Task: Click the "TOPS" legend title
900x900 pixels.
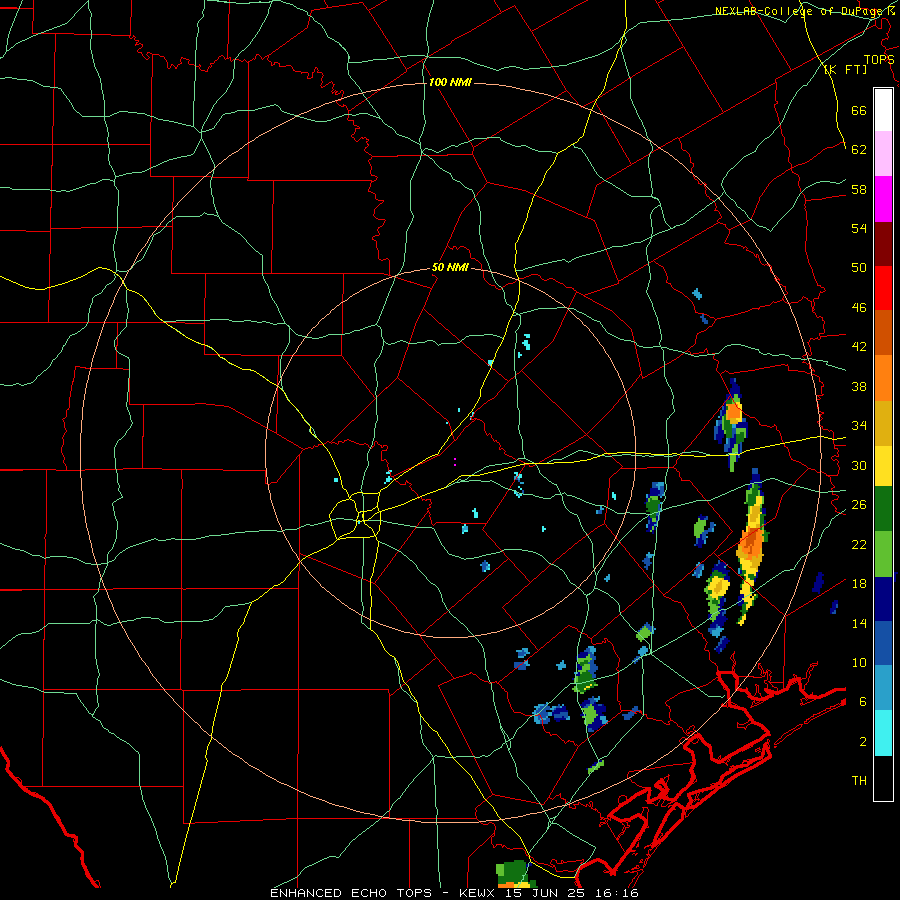Action: (x=879, y=59)
